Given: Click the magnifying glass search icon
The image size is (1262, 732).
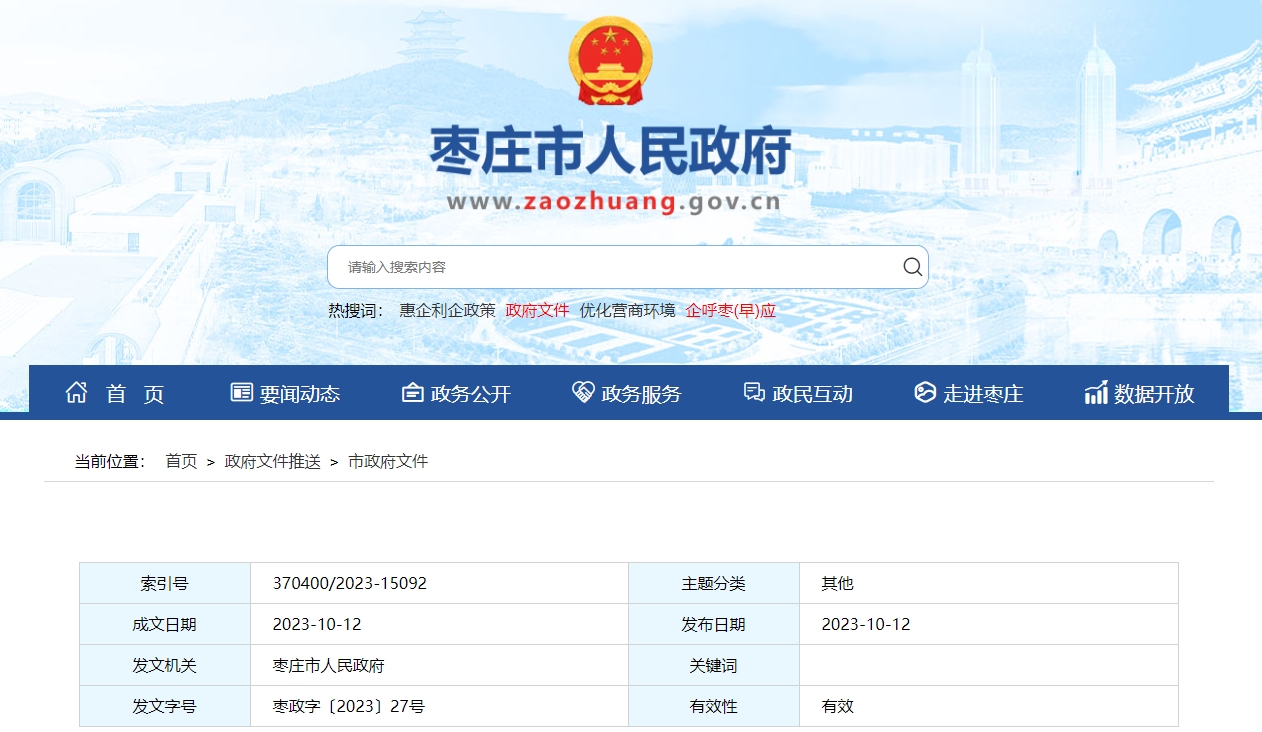Looking at the screenshot, I should coord(912,267).
